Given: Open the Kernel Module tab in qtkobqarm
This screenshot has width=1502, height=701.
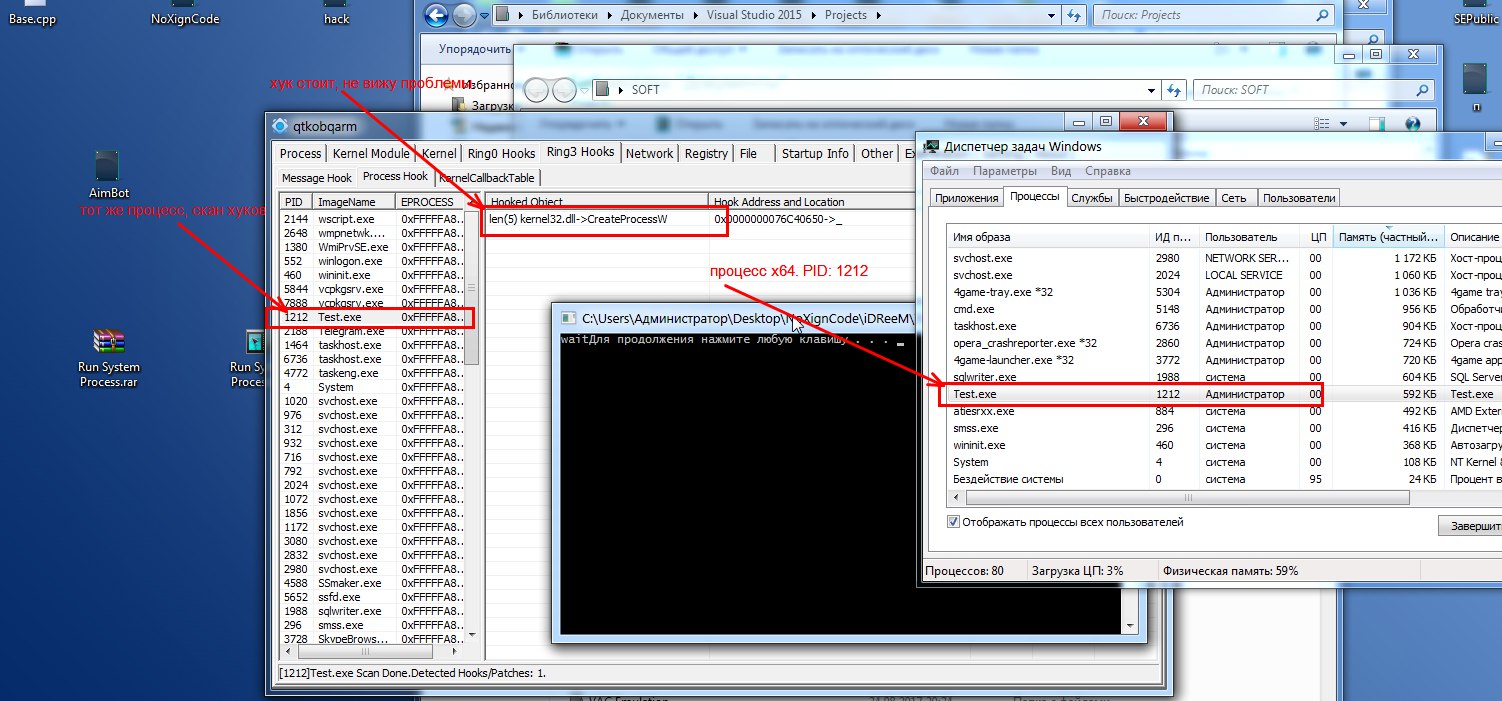Looking at the screenshot, I should click(x=371, y=154).
